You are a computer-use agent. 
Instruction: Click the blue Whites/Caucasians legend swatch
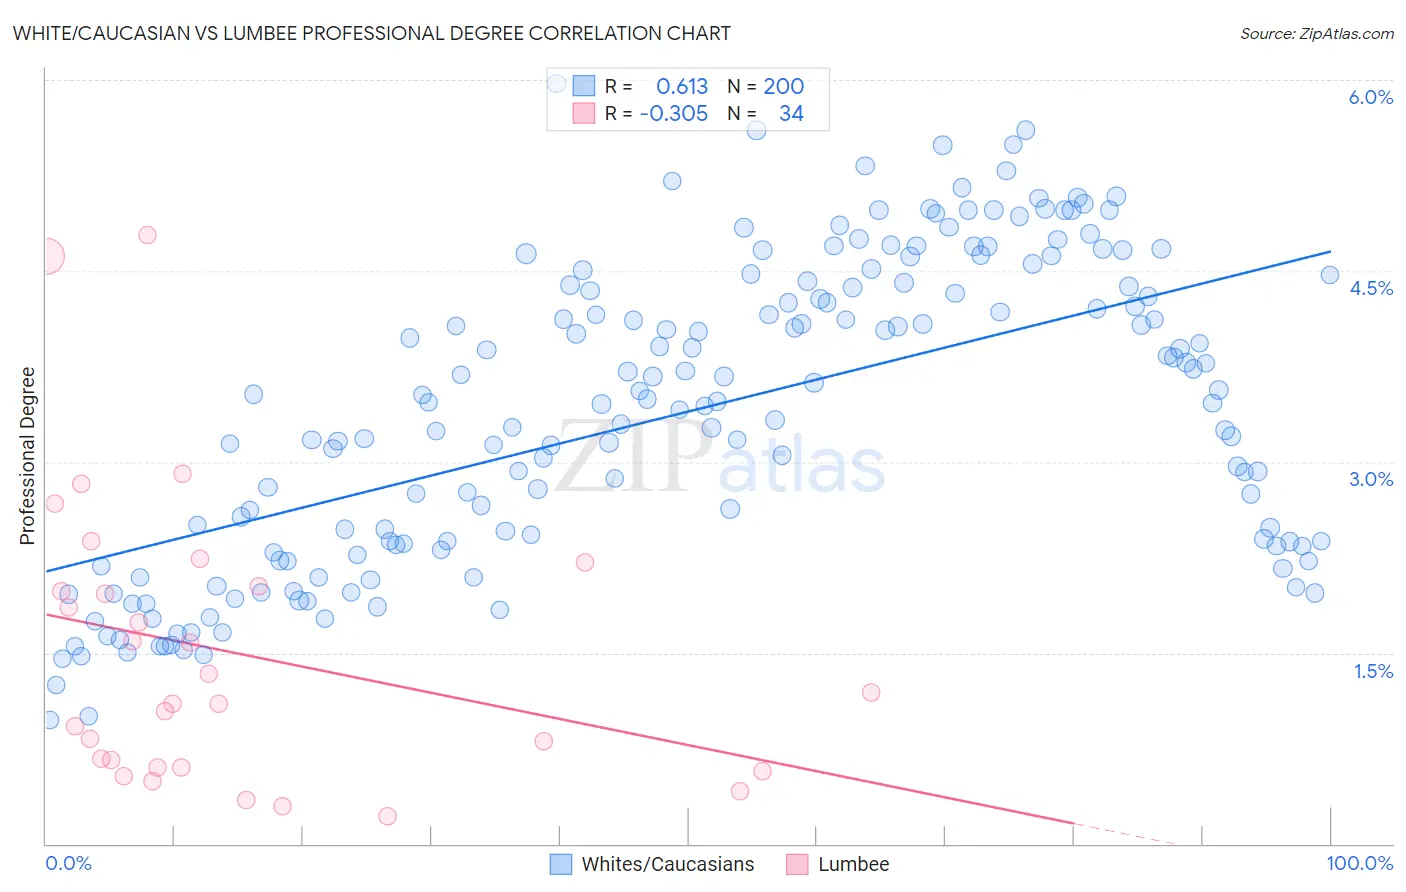(561, 864)
